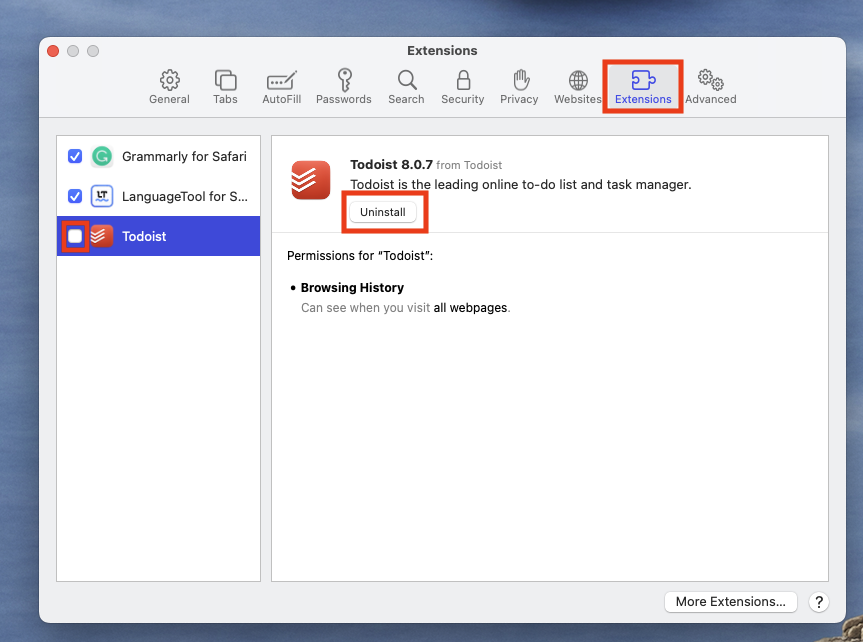Click the LanguageTool LT icon
This screenshot has height=642, width=863.
(102, 196)
